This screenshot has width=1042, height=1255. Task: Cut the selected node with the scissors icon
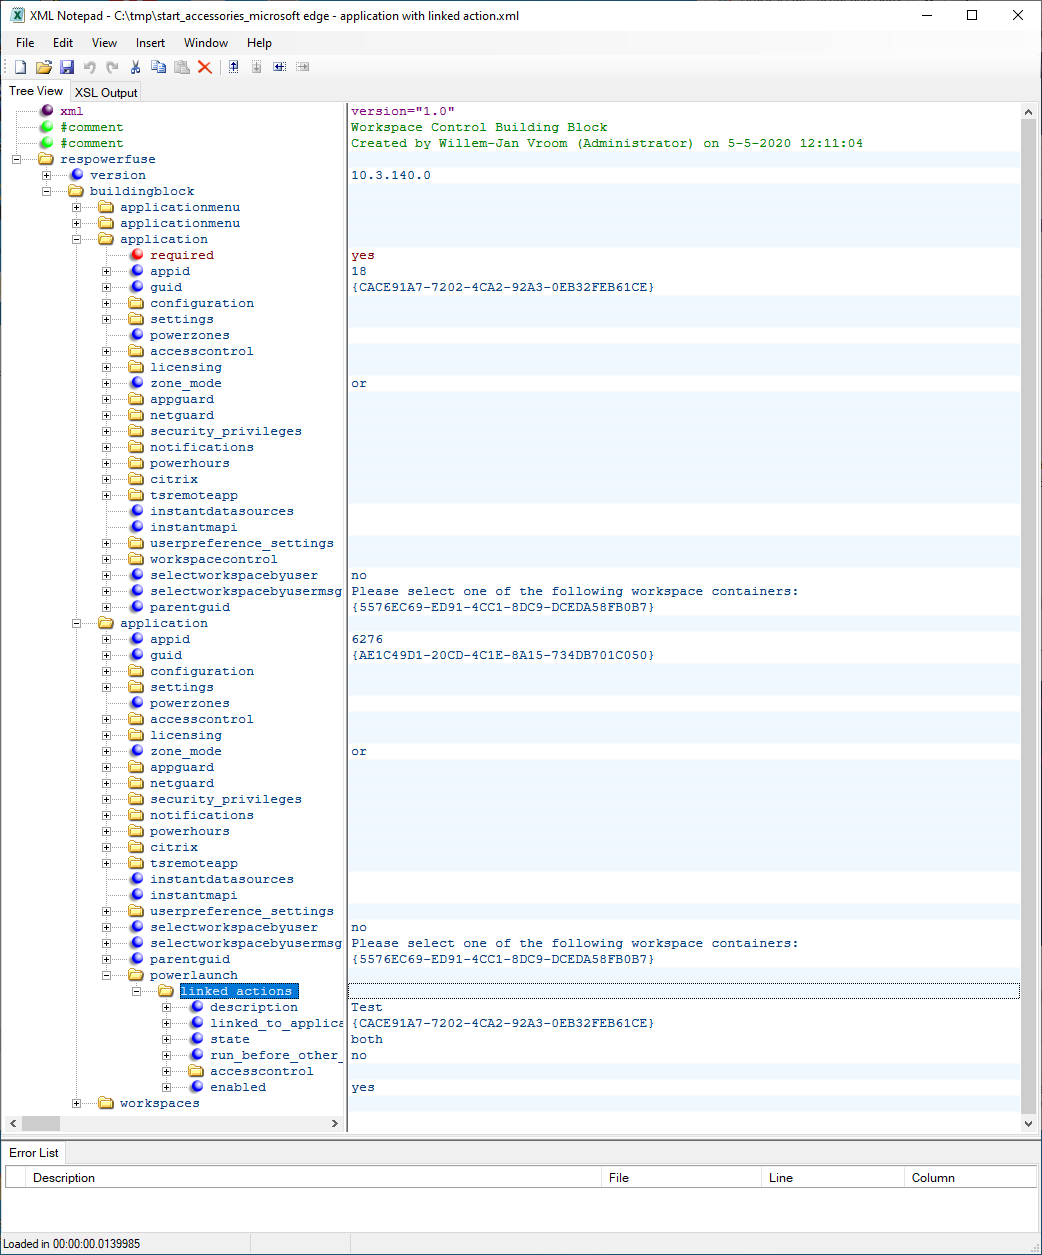coord(135,67)
